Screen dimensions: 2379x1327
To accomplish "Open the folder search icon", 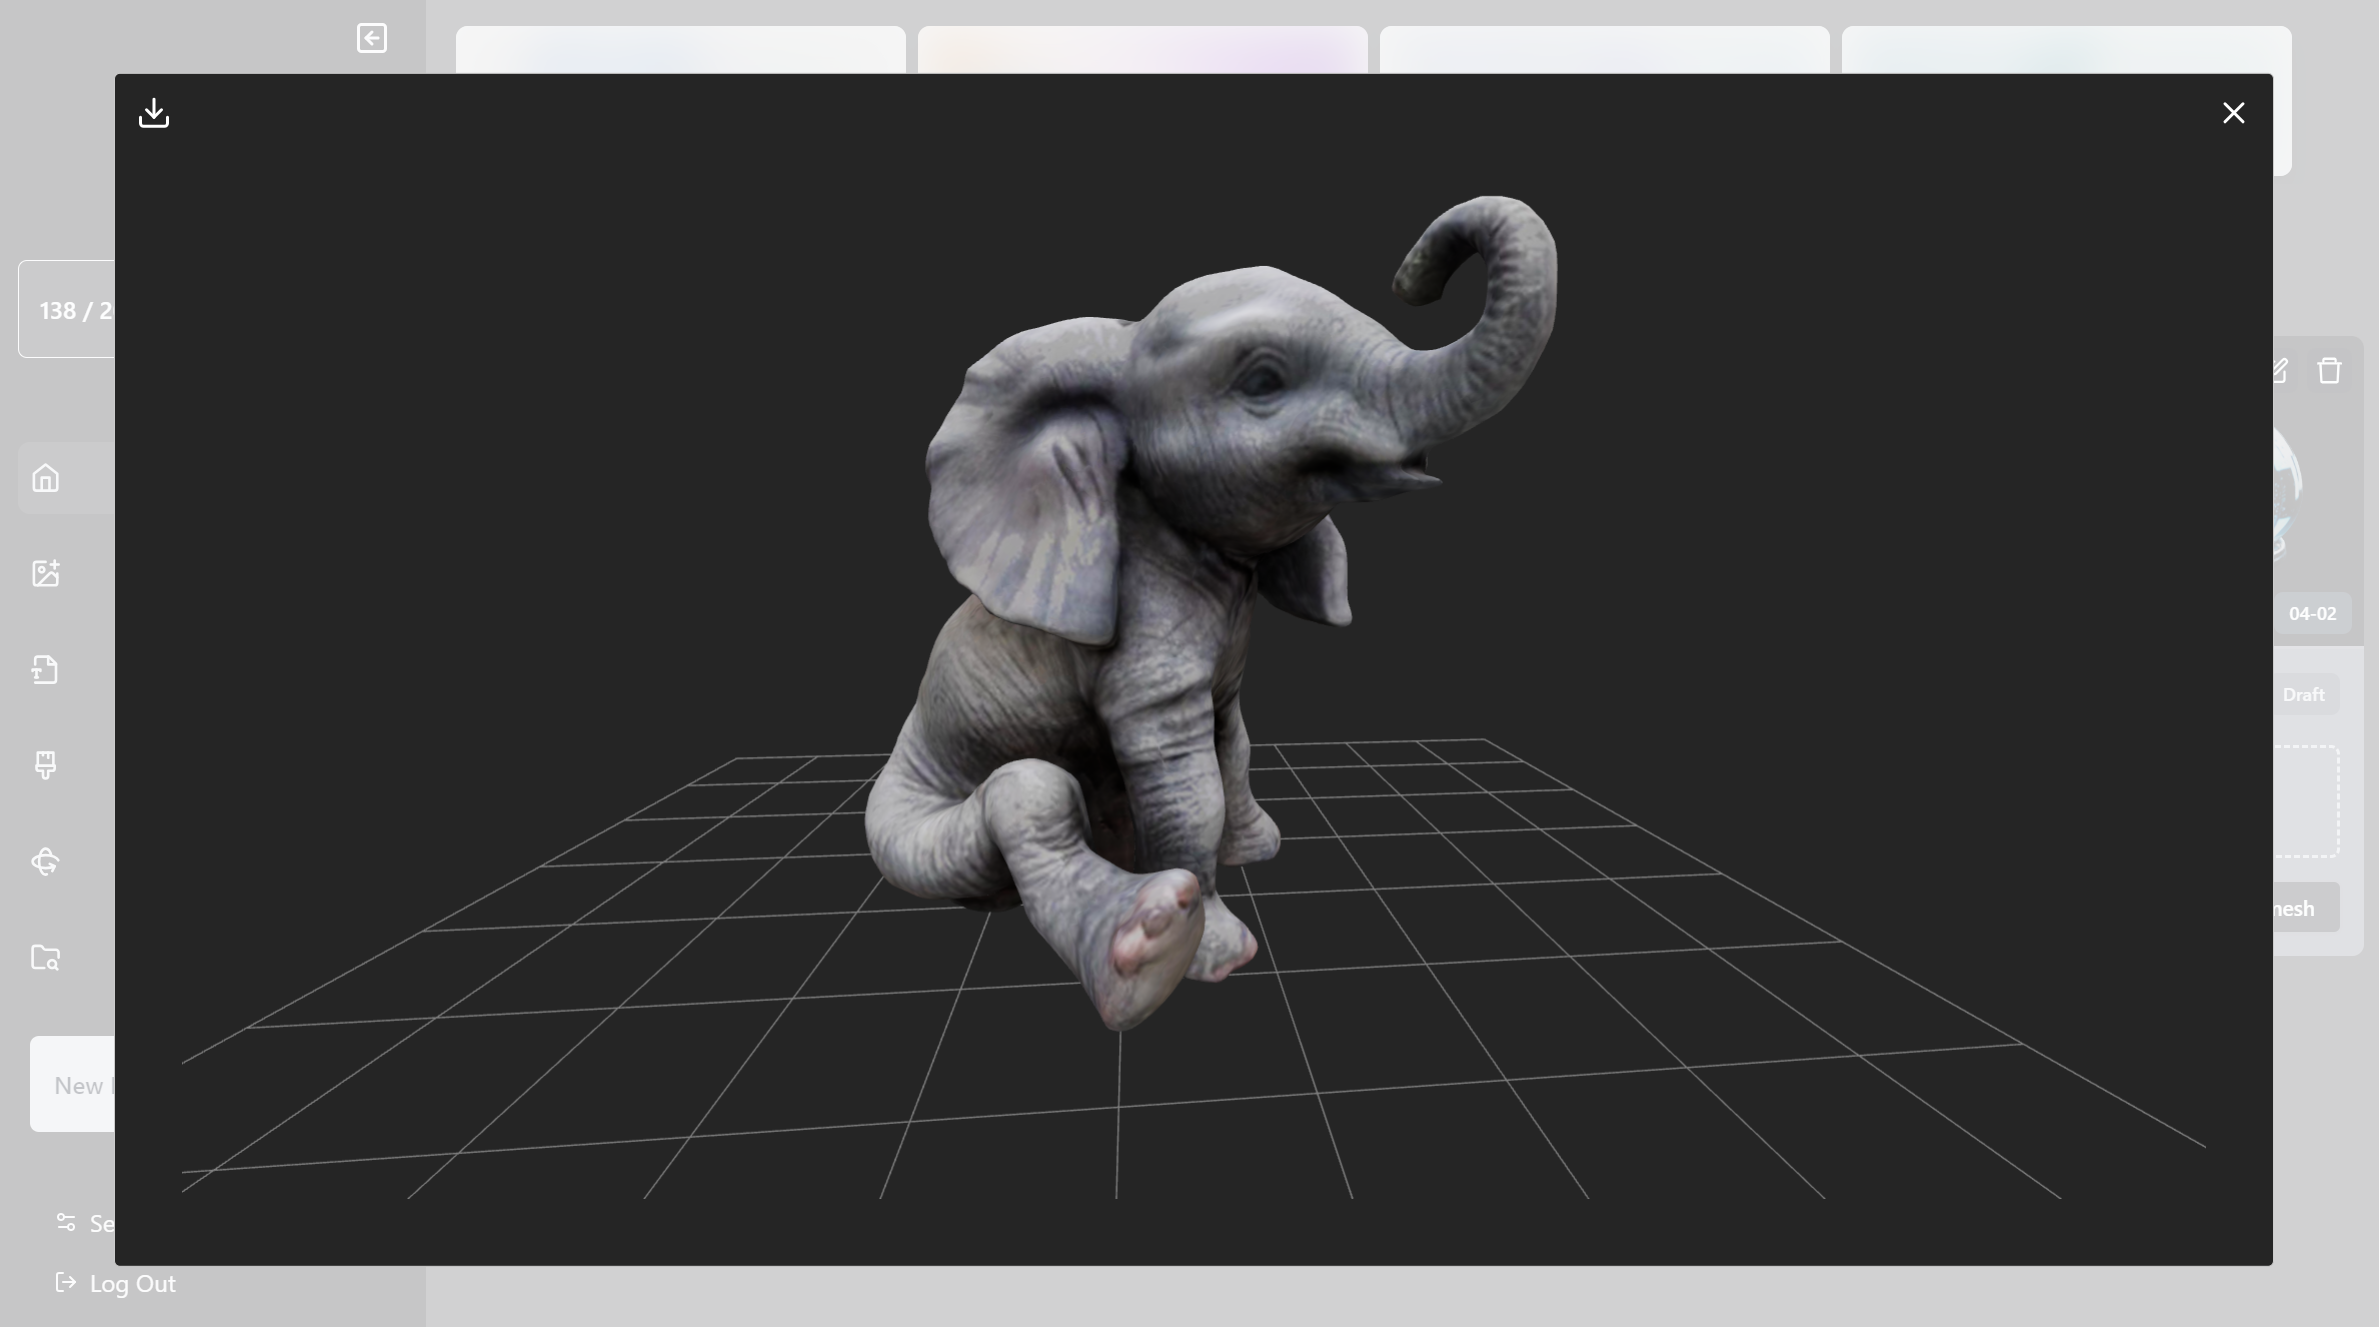I will (45, 957).
